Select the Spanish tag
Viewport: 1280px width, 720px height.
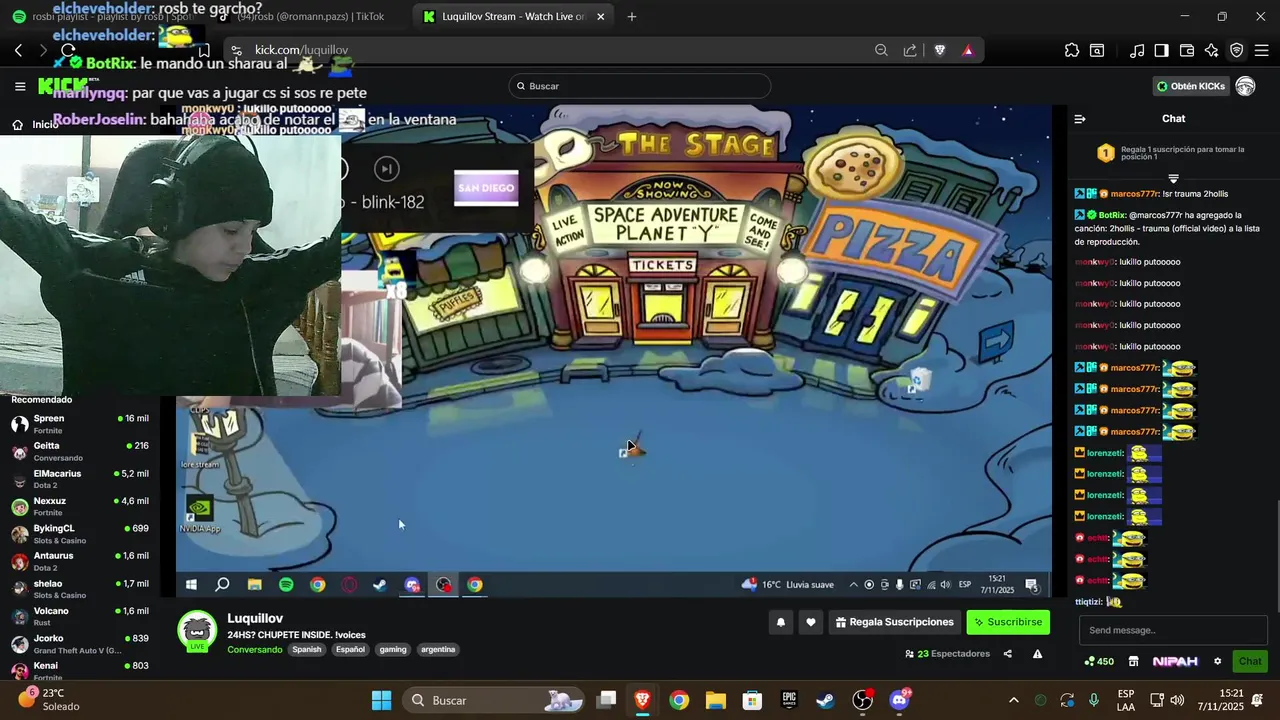point(307,649)
